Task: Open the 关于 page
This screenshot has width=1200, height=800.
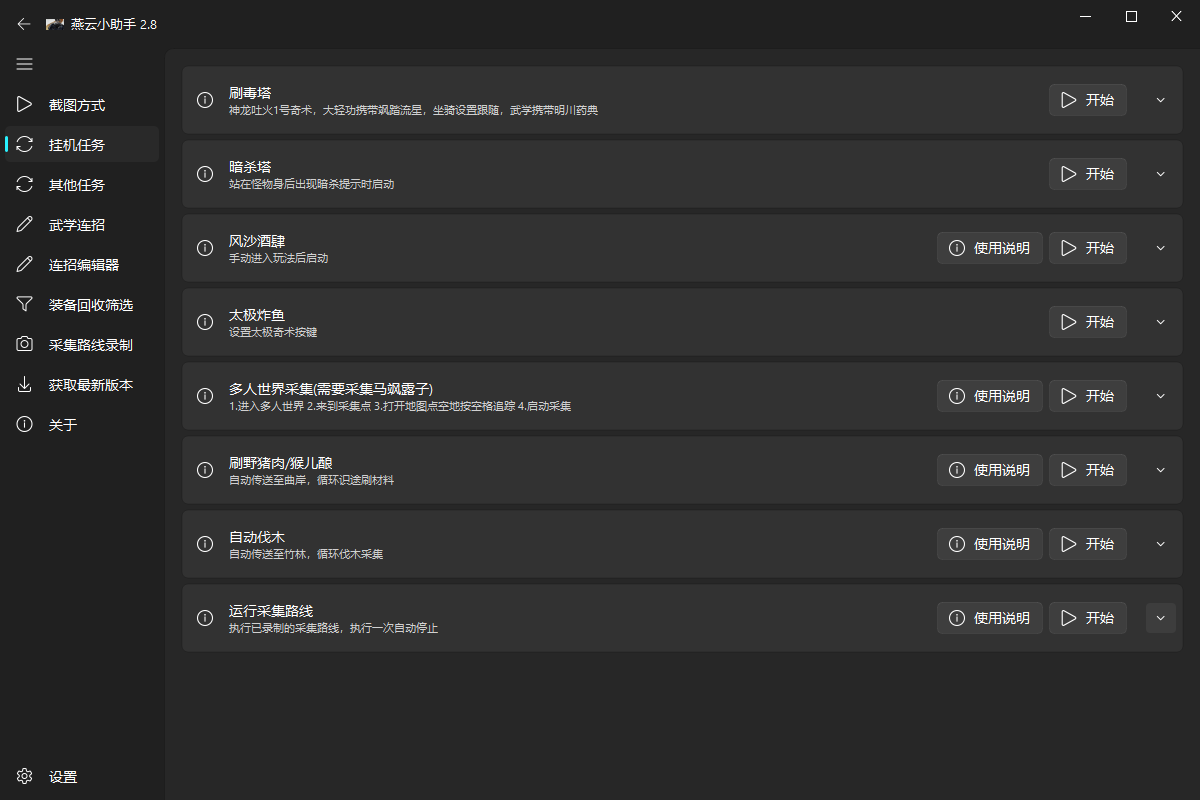Action: point(82,425)
